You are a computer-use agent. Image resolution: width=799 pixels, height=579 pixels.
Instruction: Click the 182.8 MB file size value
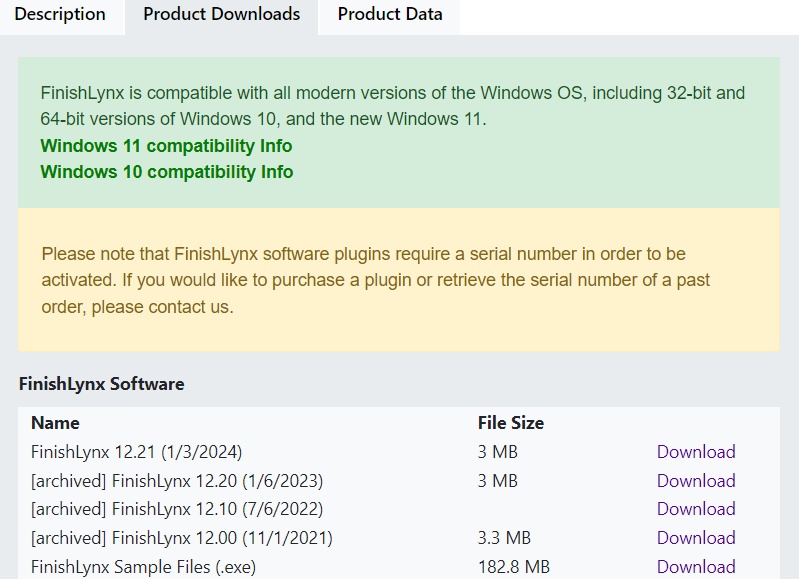(x=513, y=567)
